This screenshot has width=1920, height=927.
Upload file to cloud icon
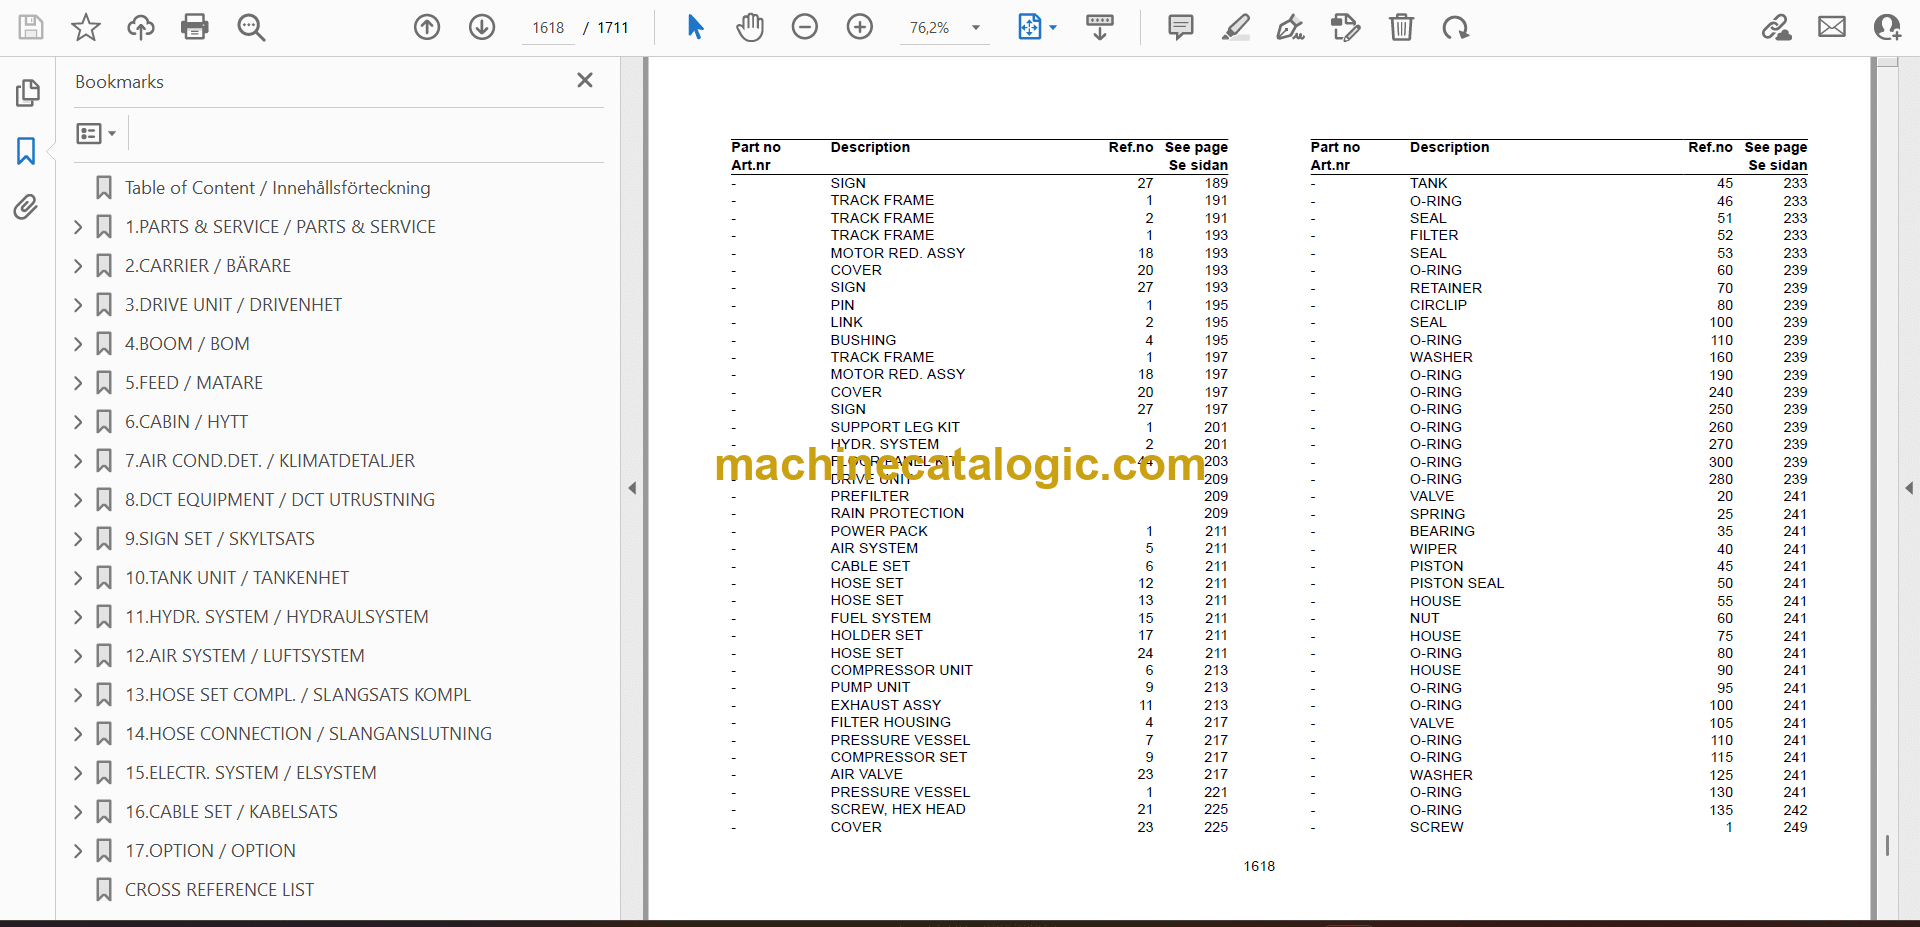pos(141,27)
